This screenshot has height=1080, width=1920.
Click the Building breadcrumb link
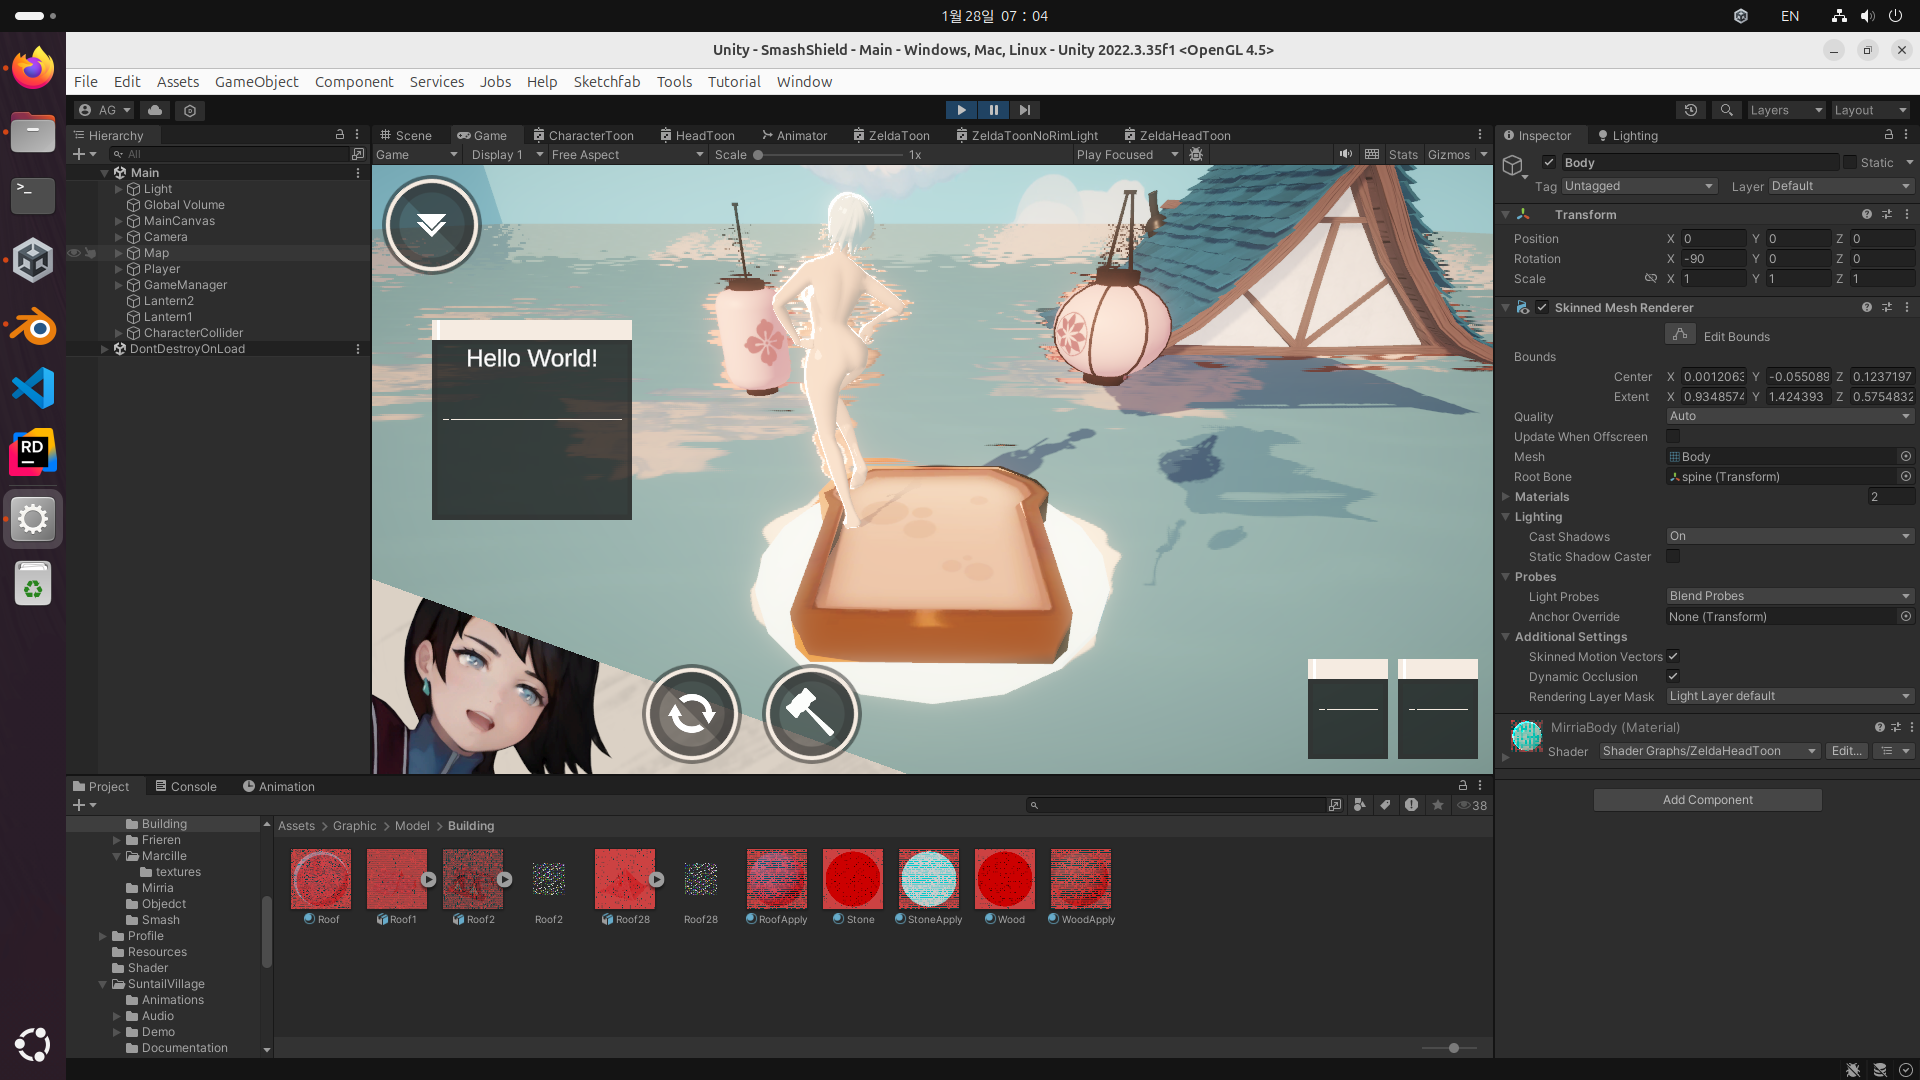tap(471, 826)
